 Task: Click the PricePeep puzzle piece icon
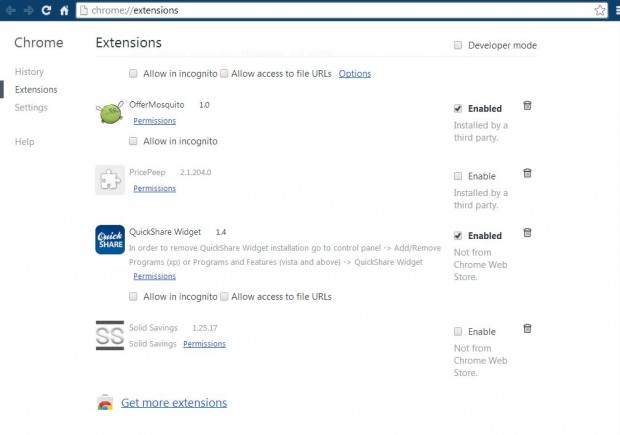[110, 180]
